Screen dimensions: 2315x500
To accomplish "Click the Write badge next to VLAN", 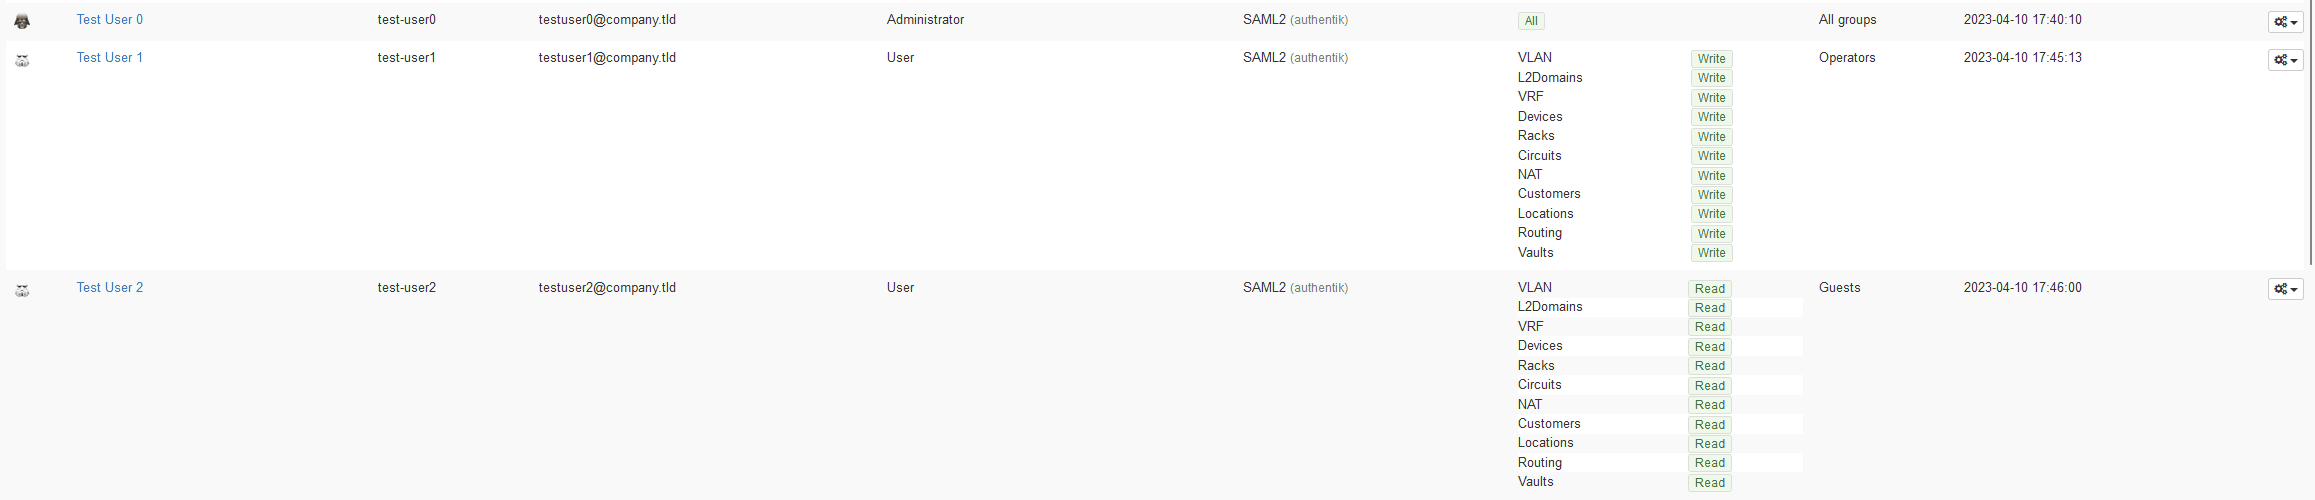I will [x=1711, y=59].
